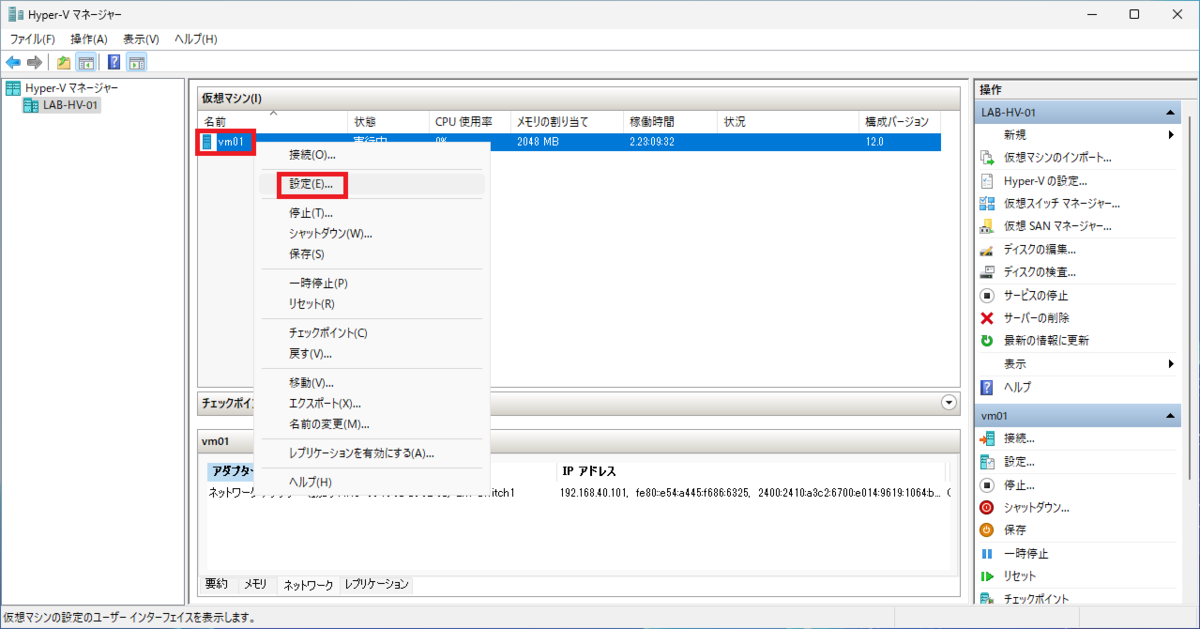Select the vm01 row in virtual machines list
Screen dimensions: 1200x629
coord(570,142)
